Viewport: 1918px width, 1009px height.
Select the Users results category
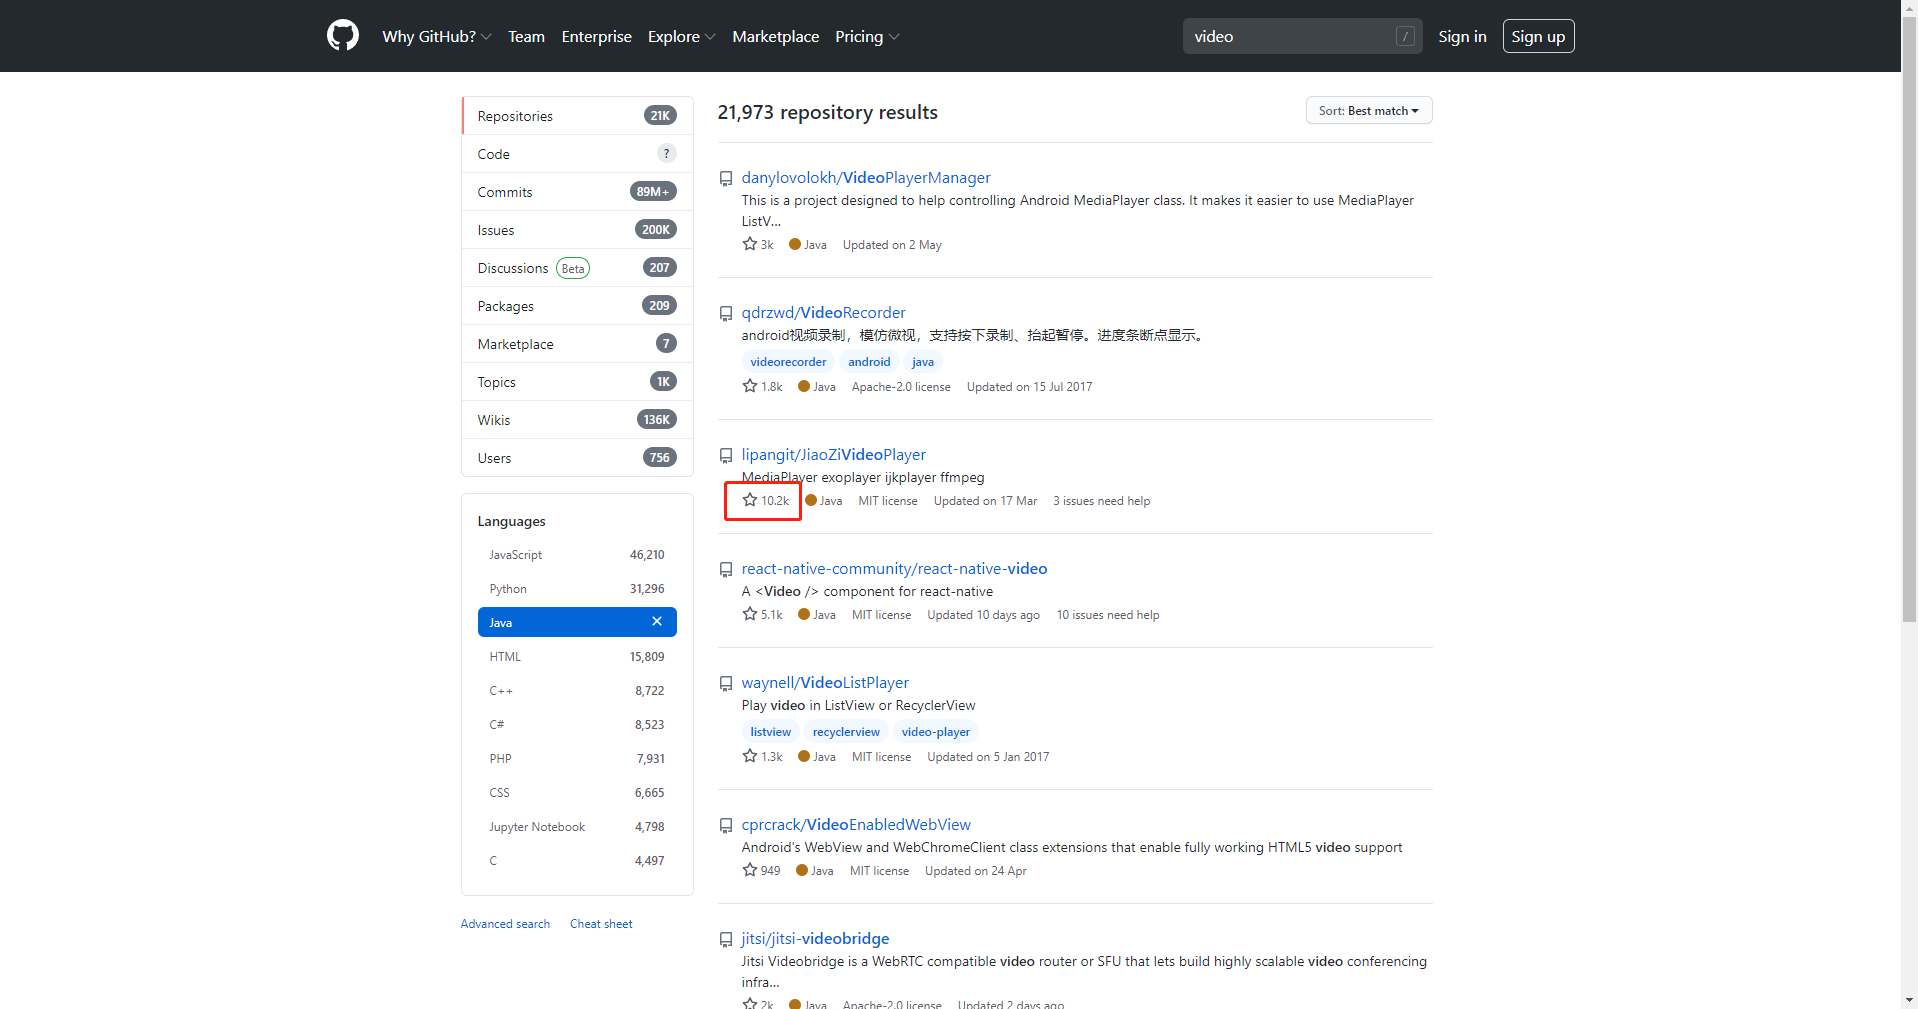pyautogui.click(x=577, y=458)
